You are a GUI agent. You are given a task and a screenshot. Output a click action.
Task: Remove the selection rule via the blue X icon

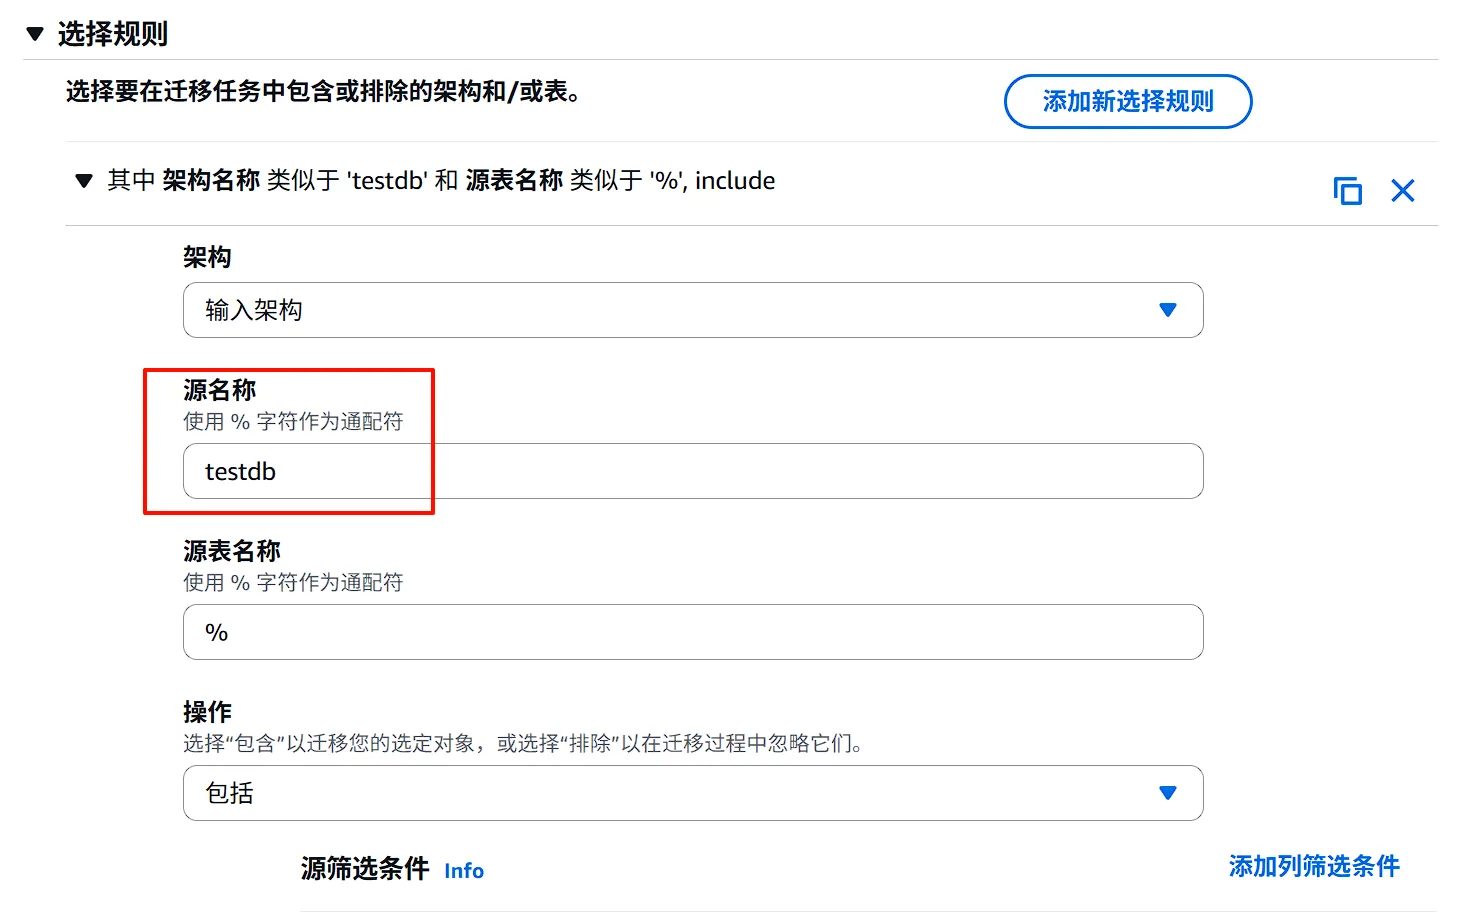click(1403, 190)
